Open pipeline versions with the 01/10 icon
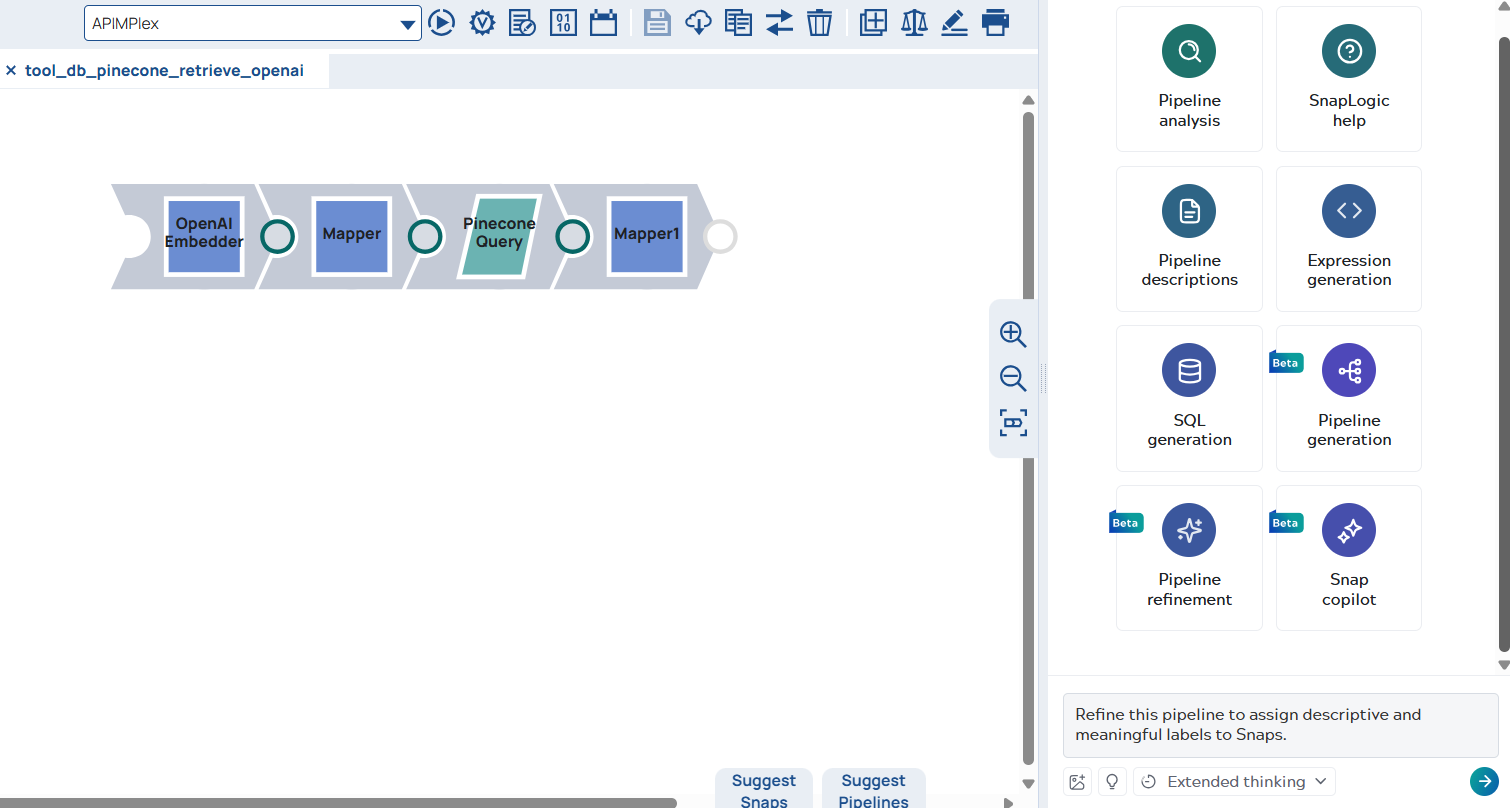1510x808 pixels. (563, 22)
